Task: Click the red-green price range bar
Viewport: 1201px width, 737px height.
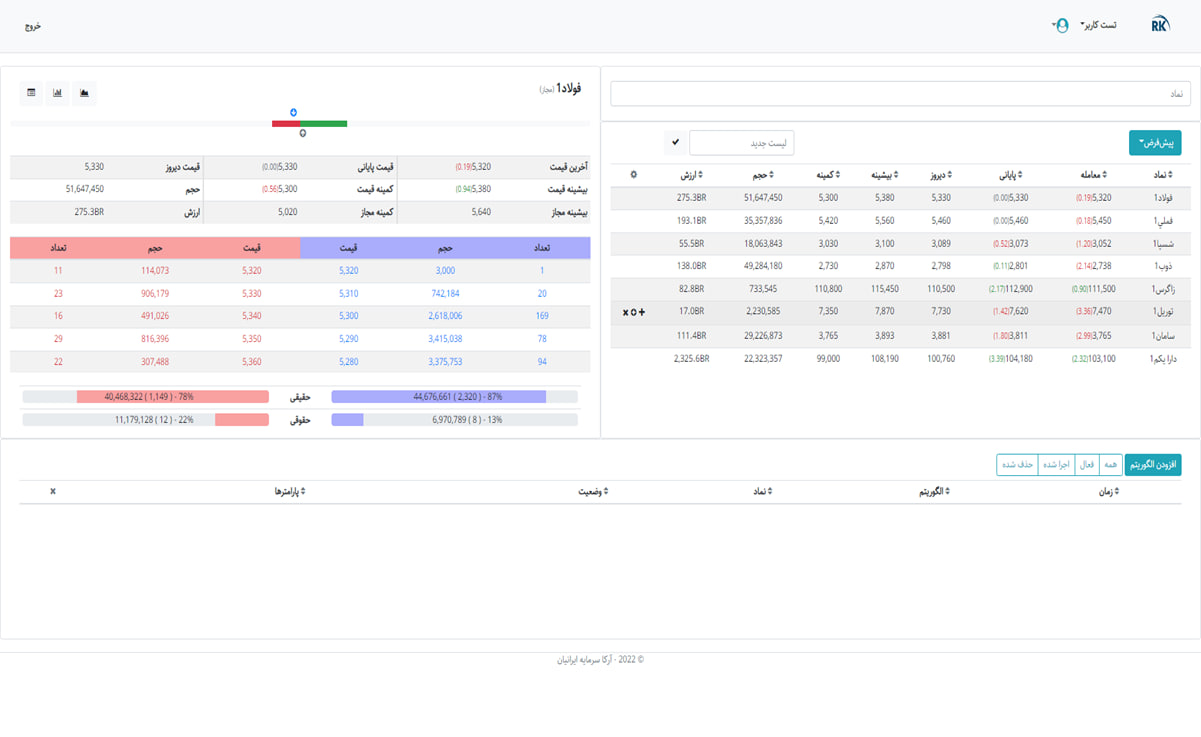Action: coord(309,124)
